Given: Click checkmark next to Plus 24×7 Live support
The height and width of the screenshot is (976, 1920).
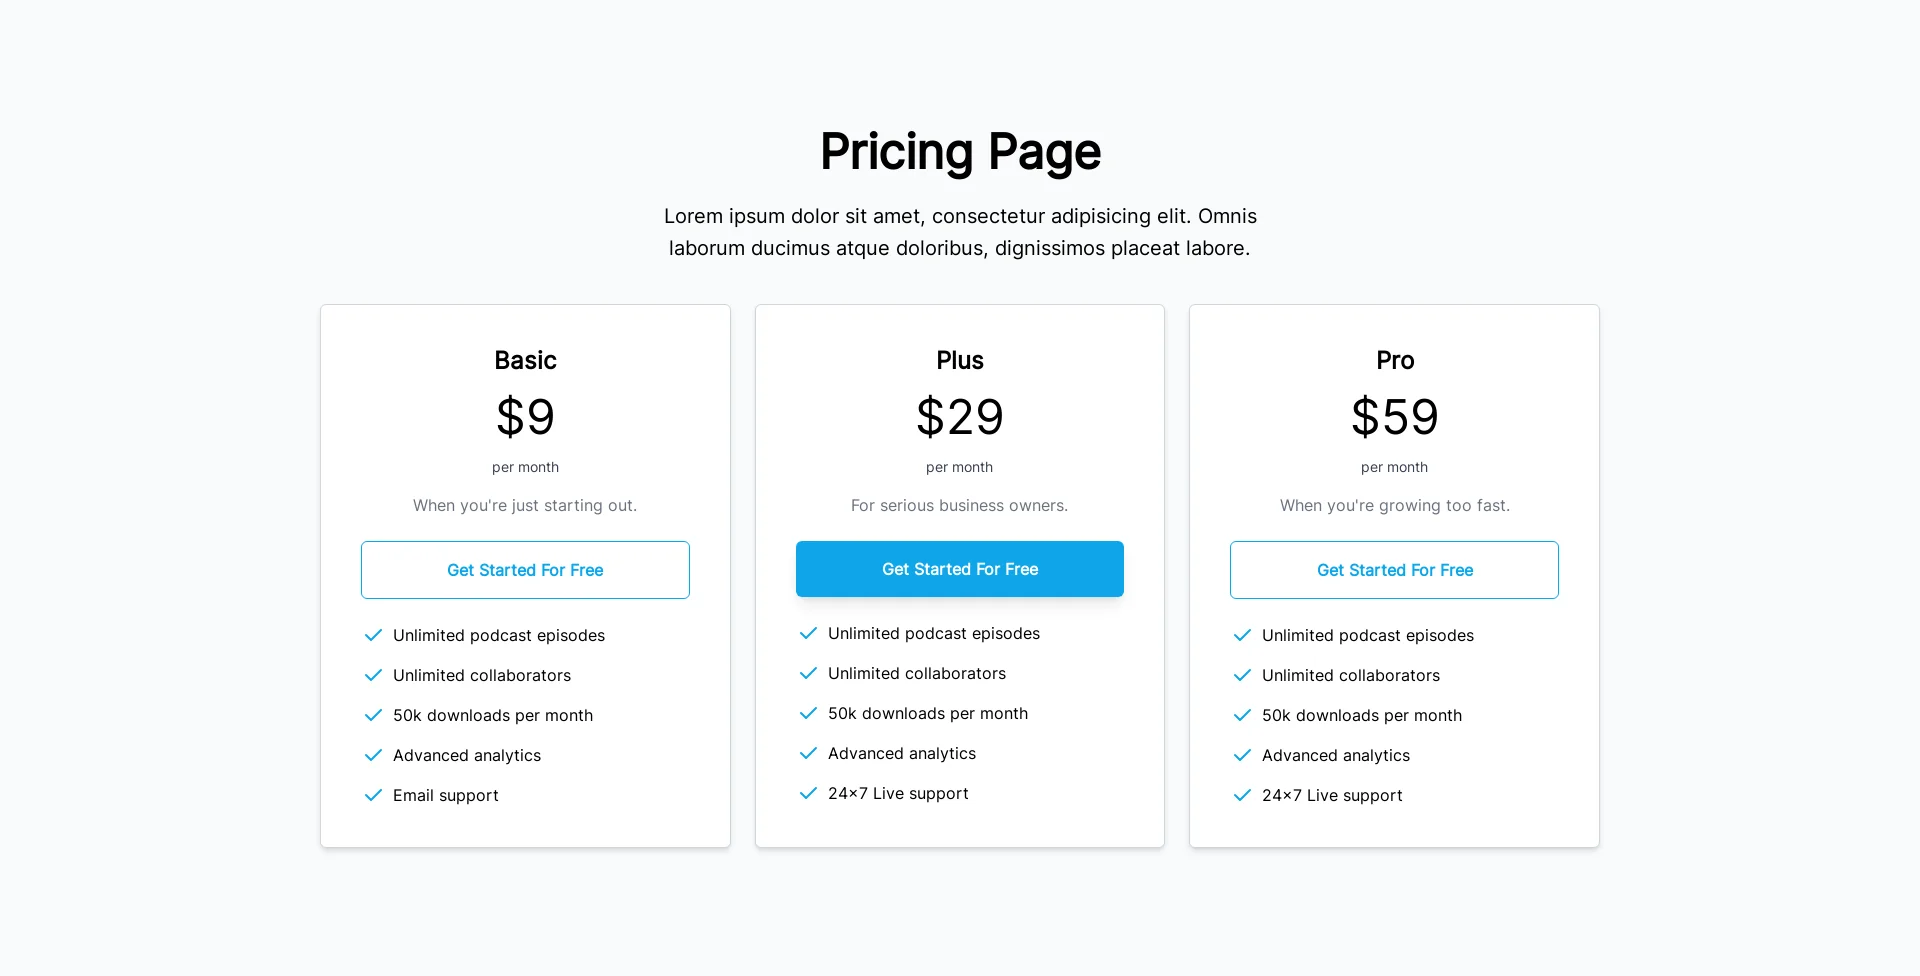Looking at the screenshot, I should click(x=808, y=793).
